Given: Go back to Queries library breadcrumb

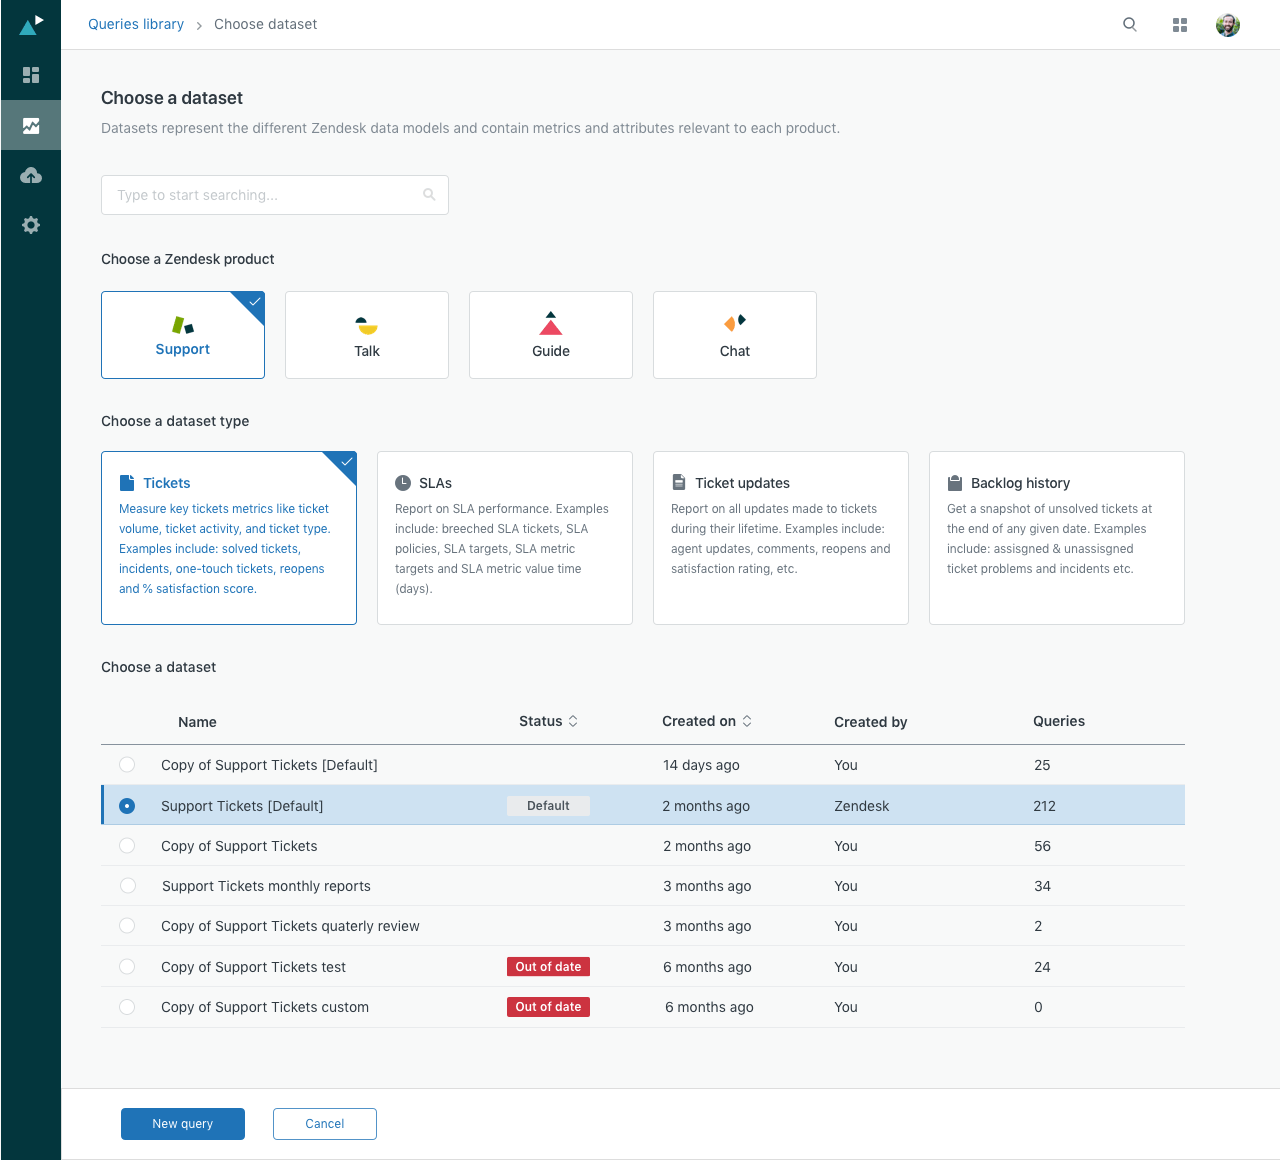Looking at the screenshot, I should point(136,24).
